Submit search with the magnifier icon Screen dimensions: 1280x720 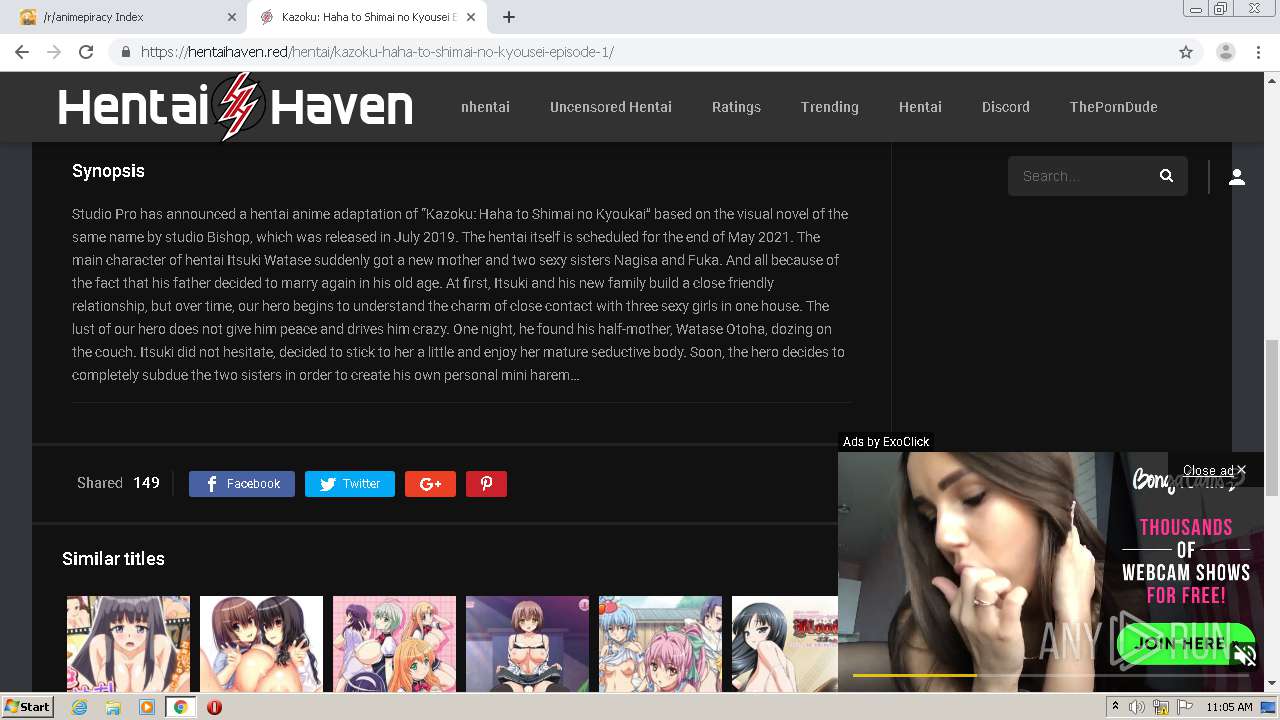pos(1166,176)
